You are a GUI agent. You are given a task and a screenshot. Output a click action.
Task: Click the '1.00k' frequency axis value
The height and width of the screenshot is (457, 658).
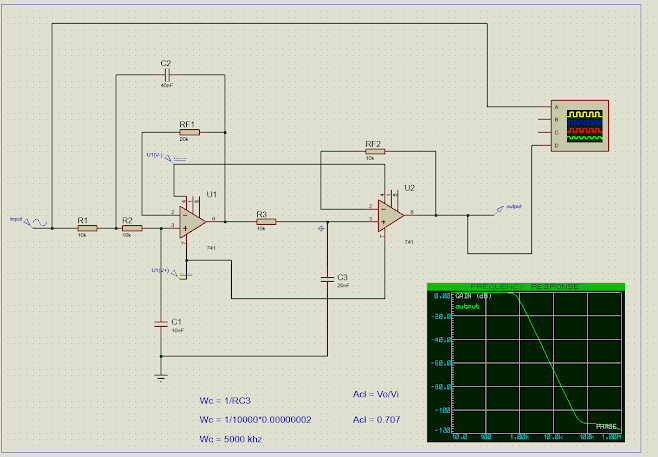[x=520, y=437]
